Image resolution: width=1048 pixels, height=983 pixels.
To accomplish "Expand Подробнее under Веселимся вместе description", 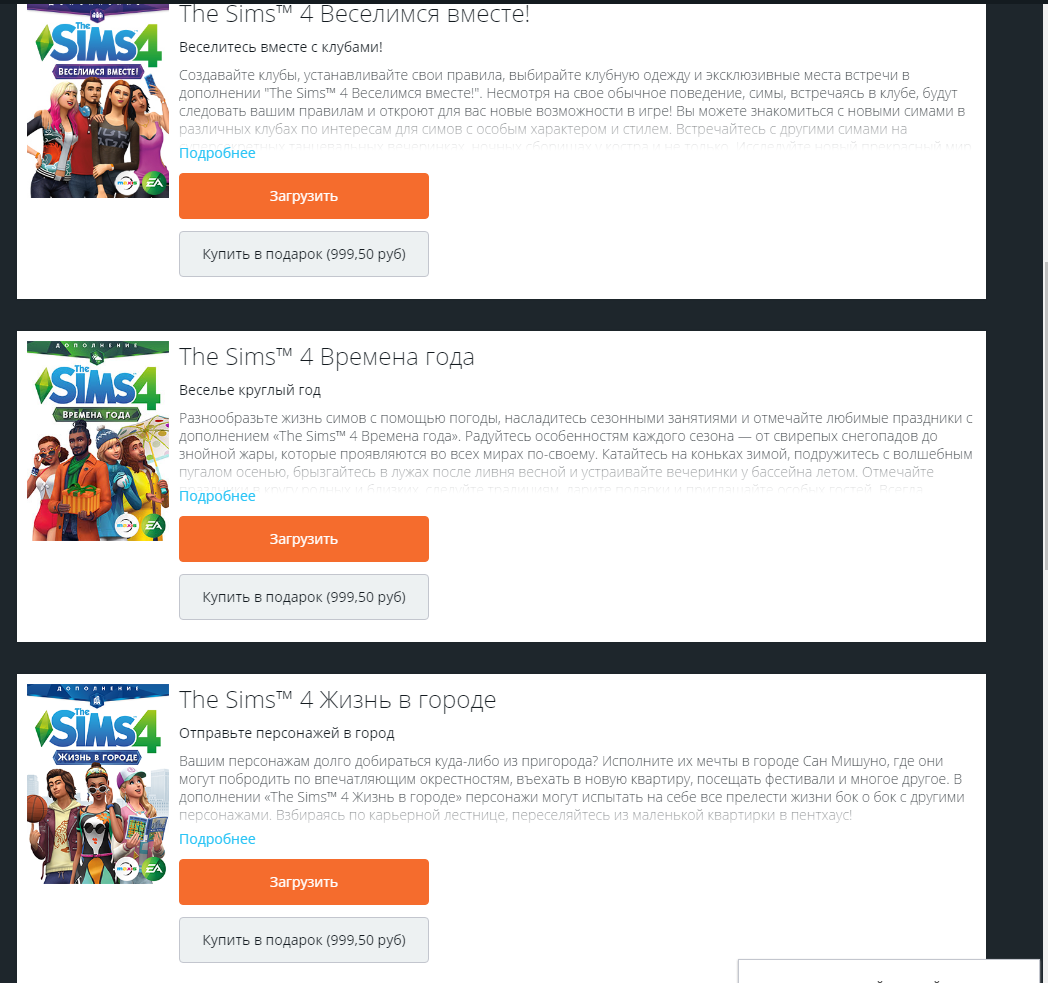I will coord(217,153).
